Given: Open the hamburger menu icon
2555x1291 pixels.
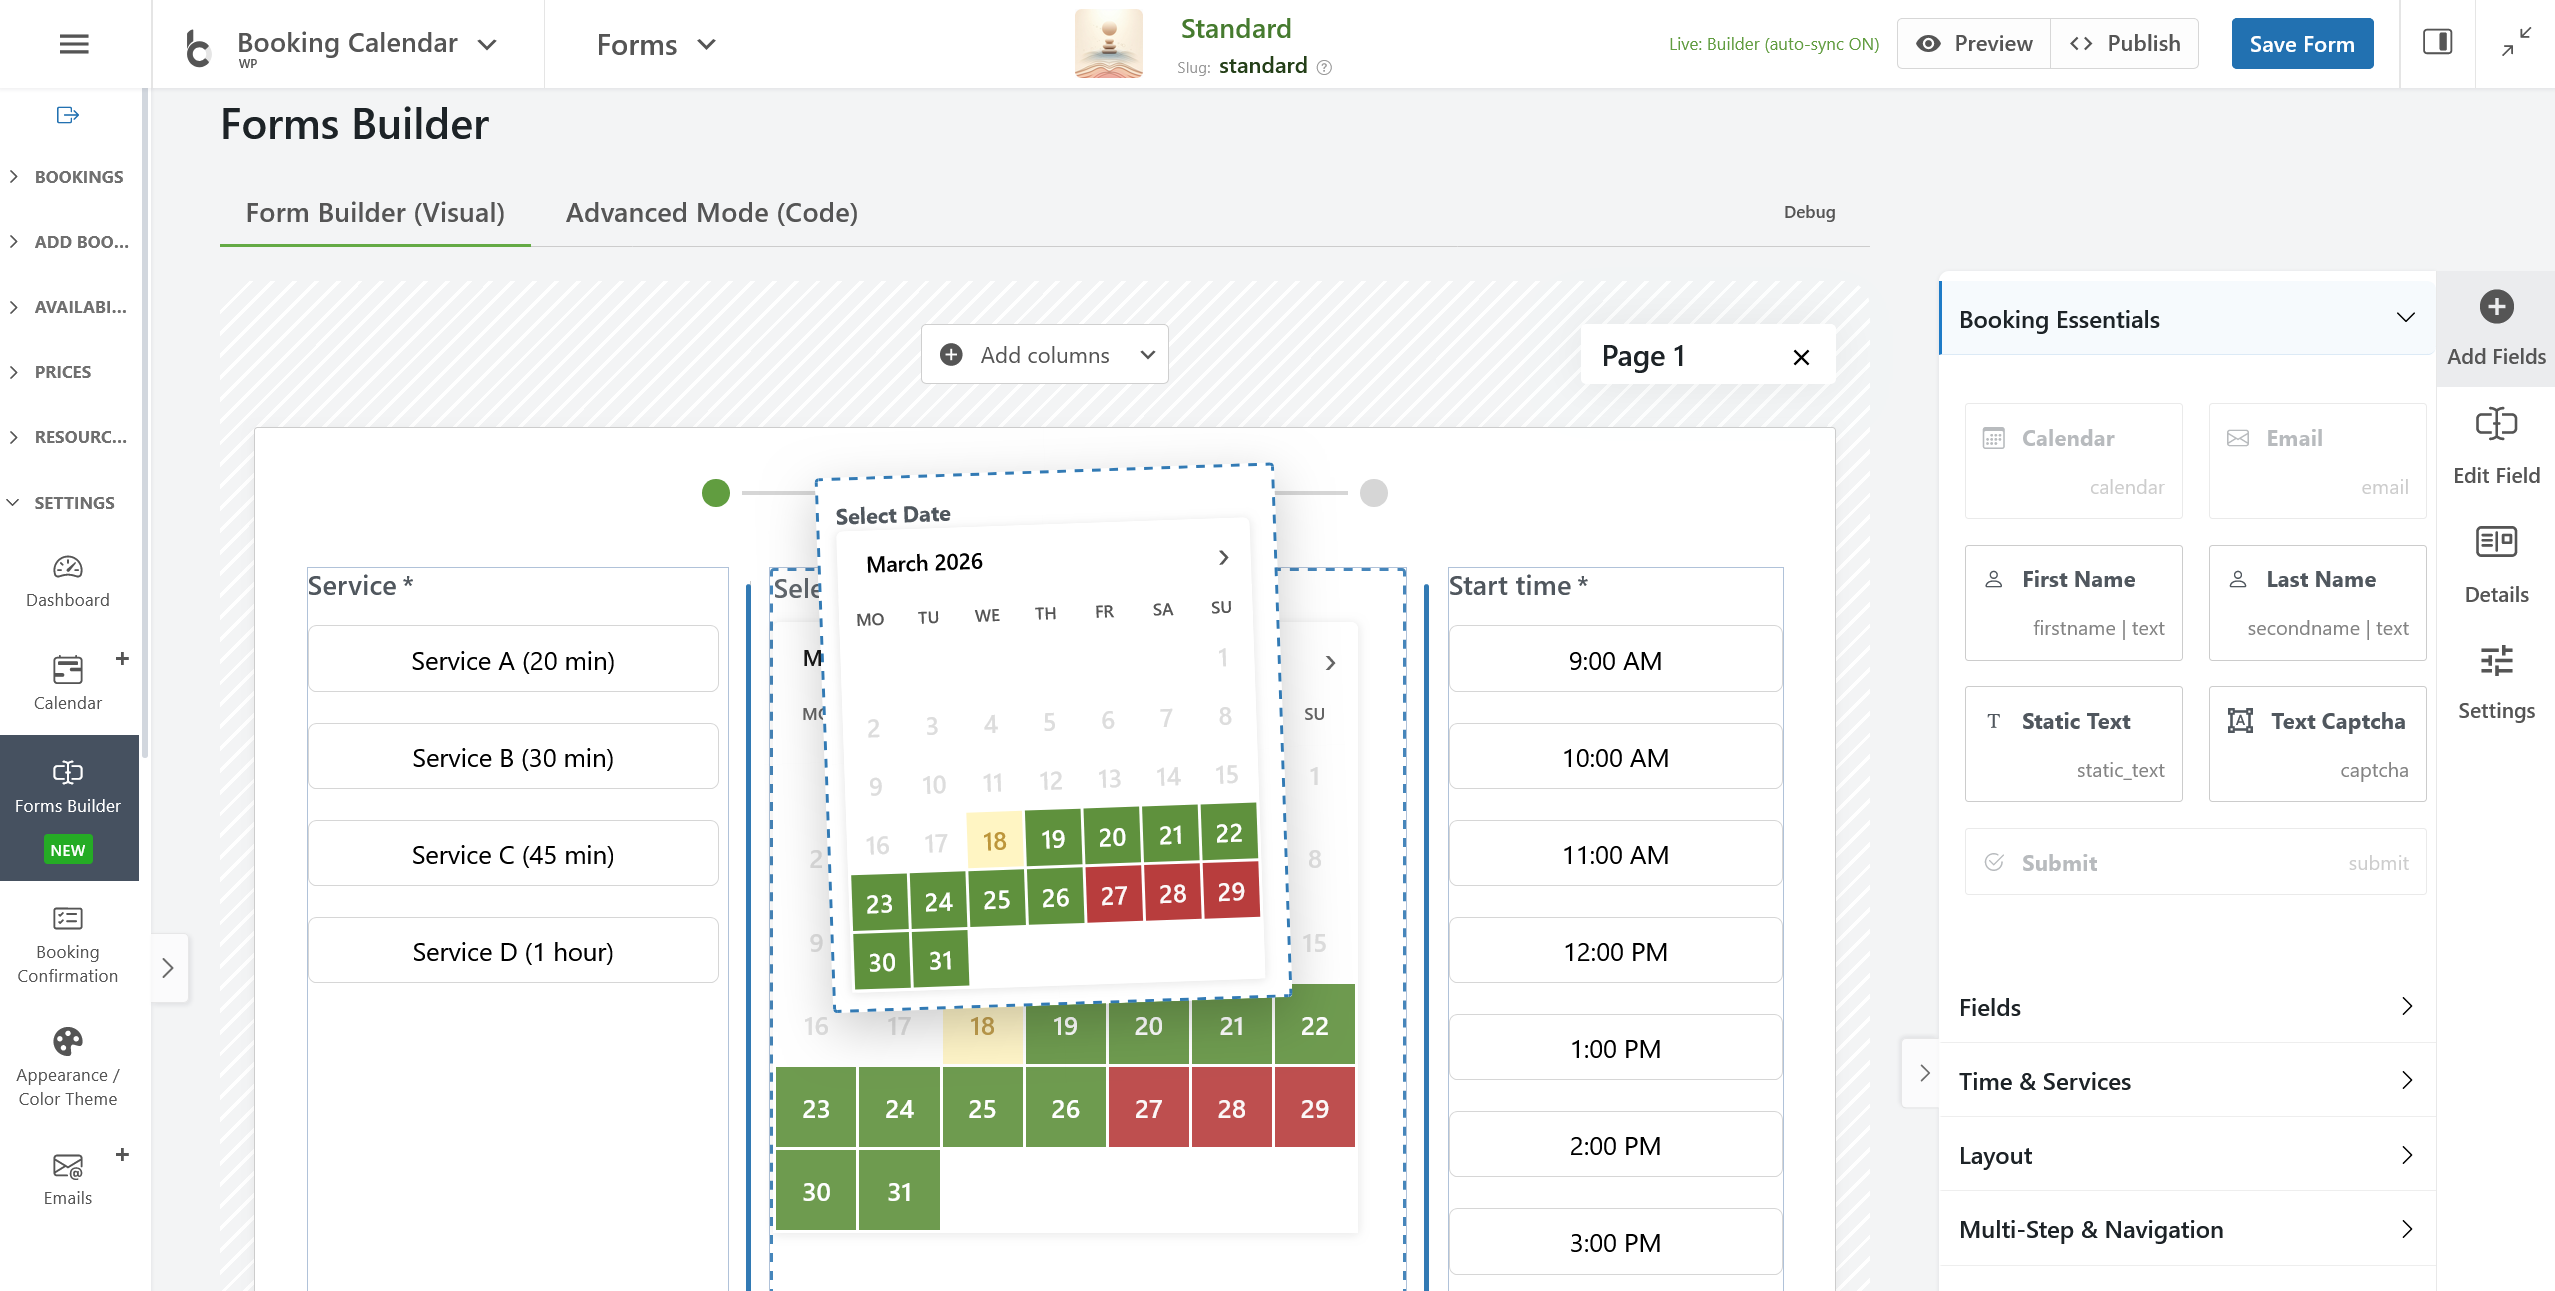Looking at the screenshot, I should coord(74,44).
